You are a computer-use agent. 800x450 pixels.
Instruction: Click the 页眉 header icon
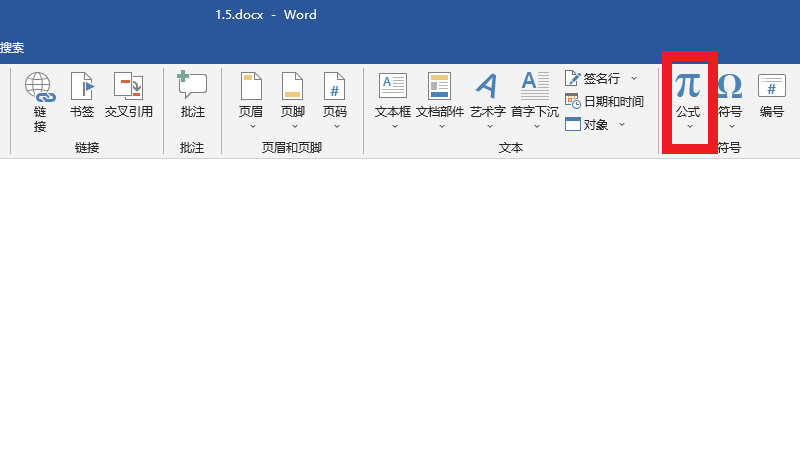251,87
